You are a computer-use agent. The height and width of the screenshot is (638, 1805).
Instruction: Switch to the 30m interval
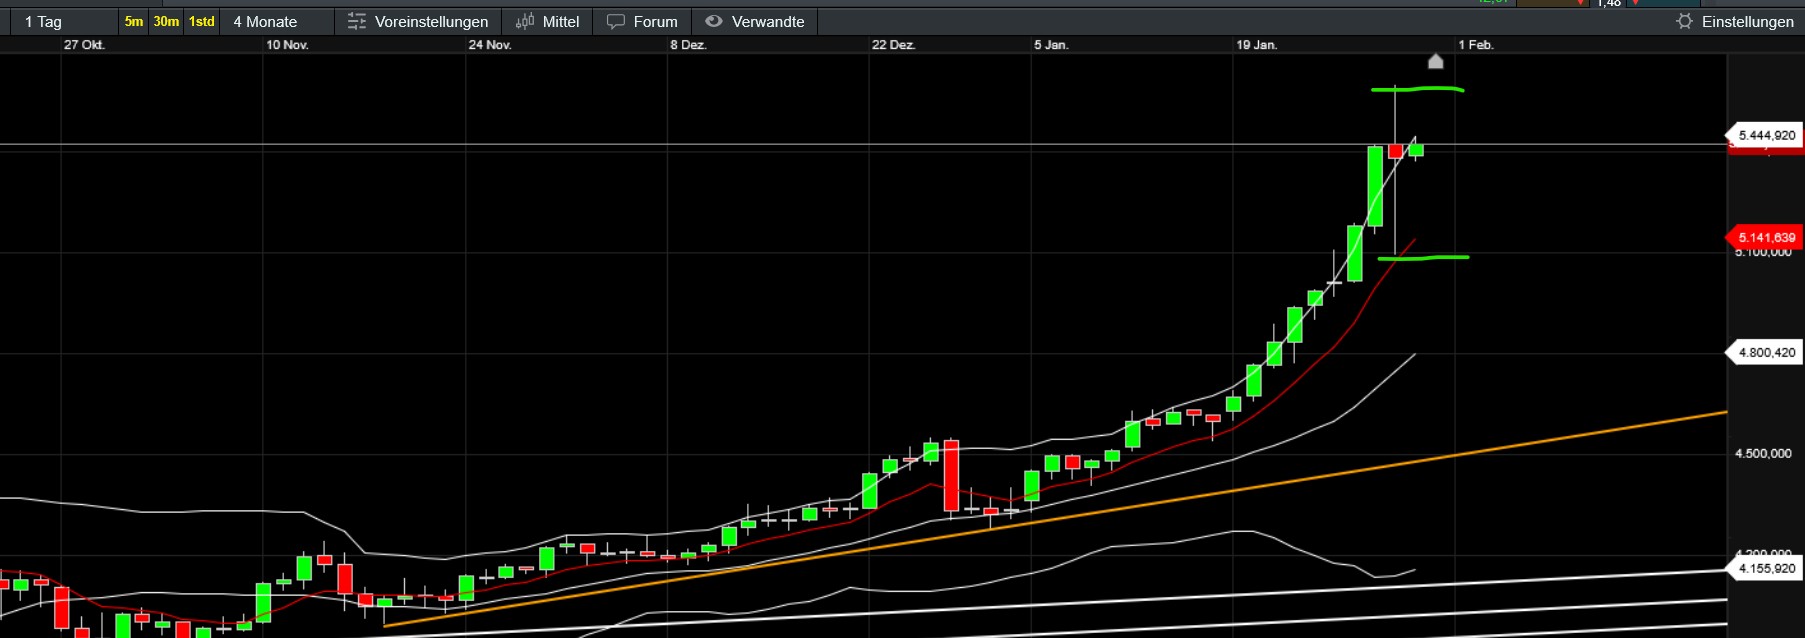click(166, 22)
